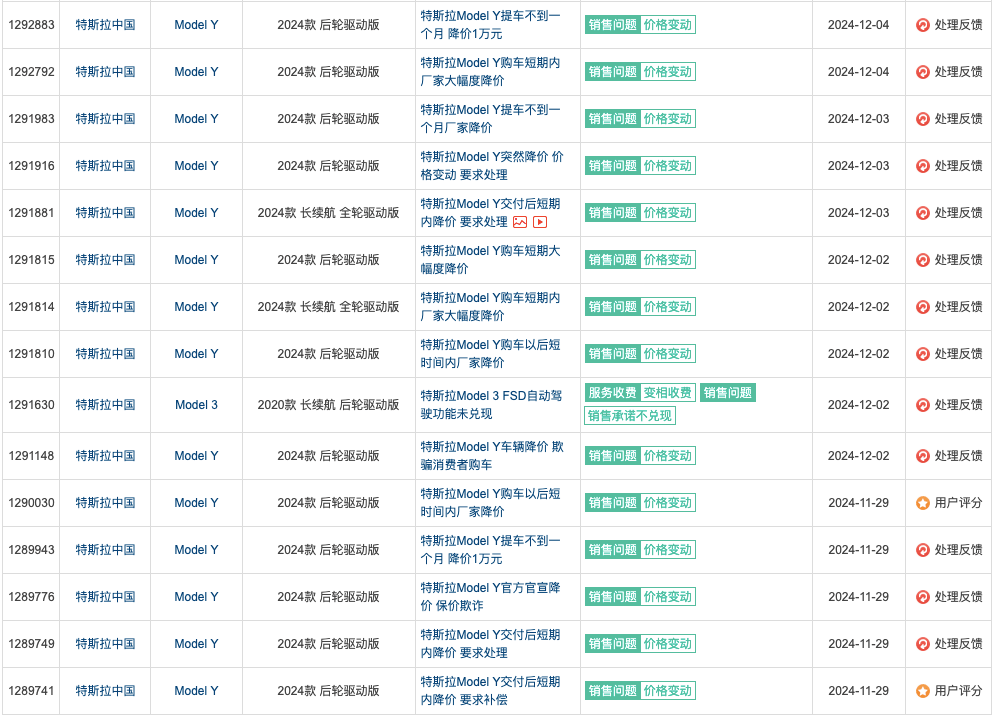This screenshot has width=997, height=718.
Task: Click the video play icon in complaint 1291881
Action: point(540,222)
